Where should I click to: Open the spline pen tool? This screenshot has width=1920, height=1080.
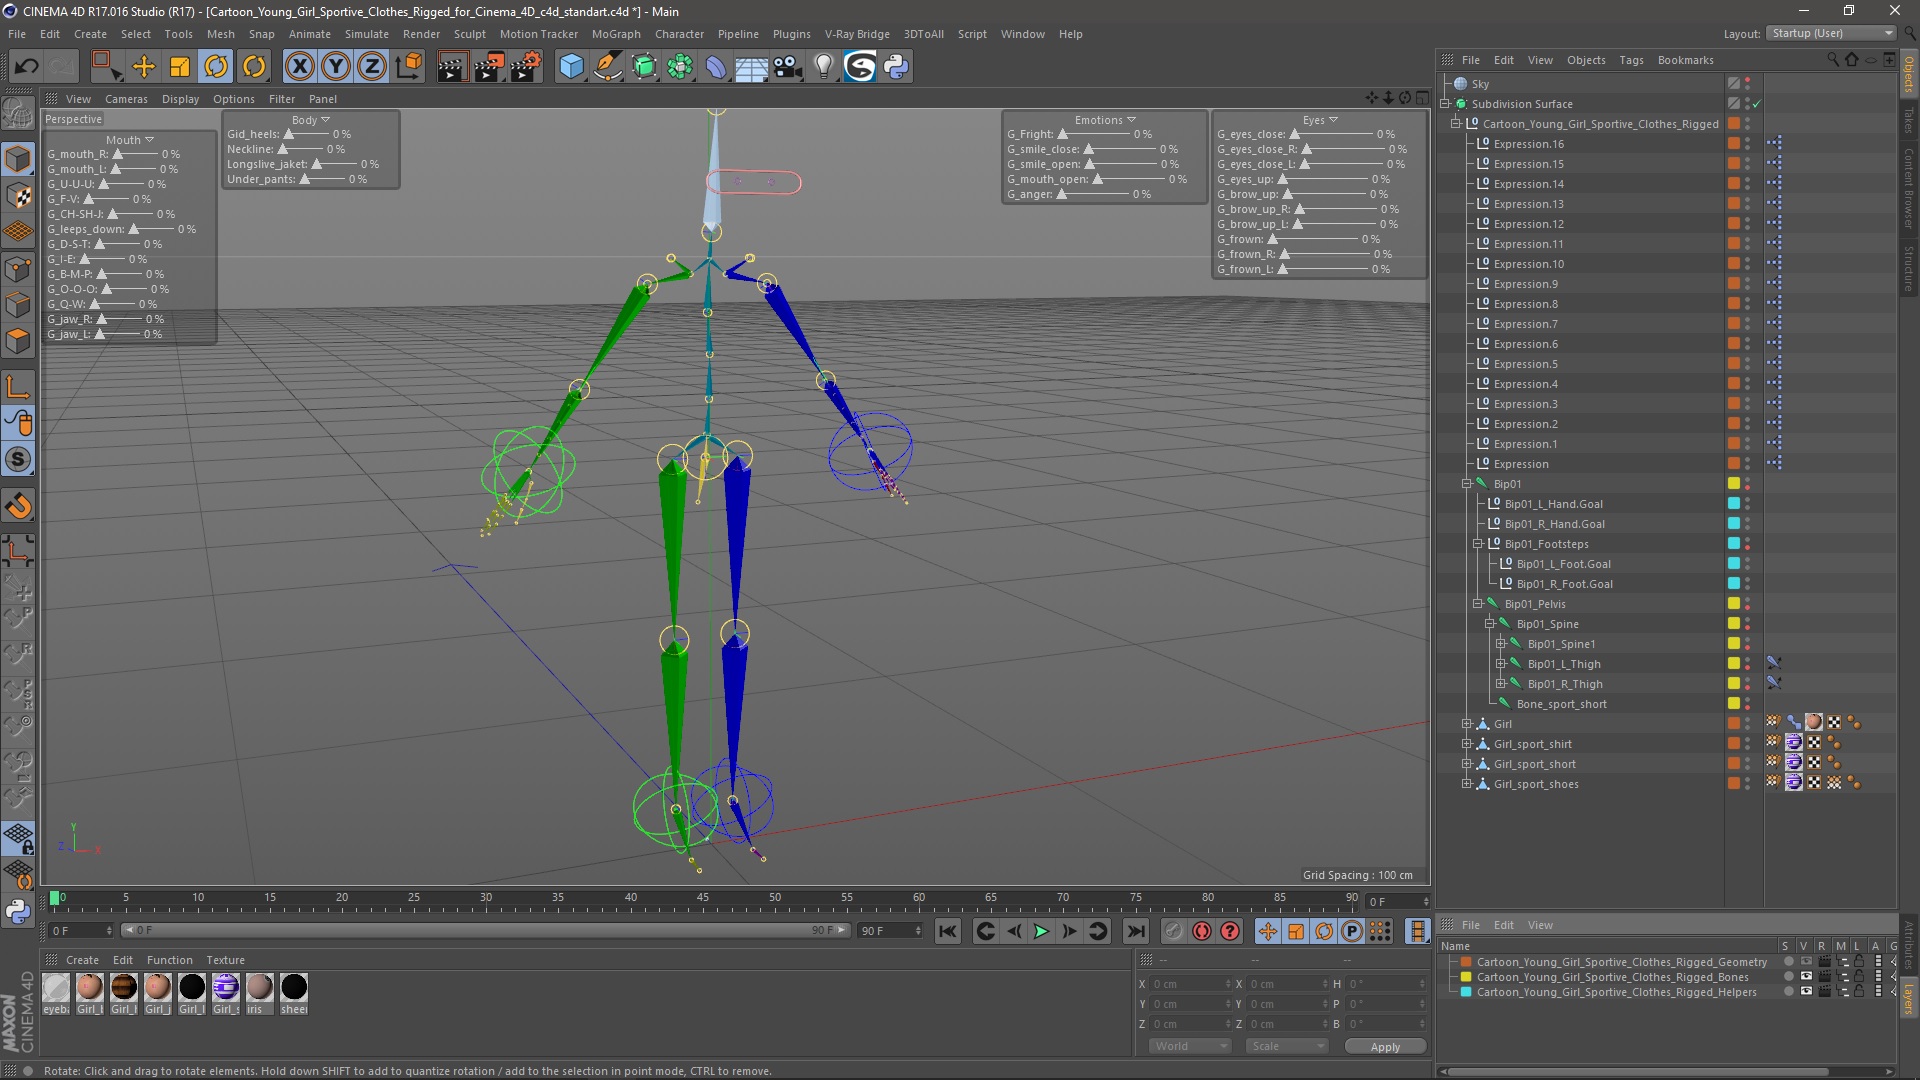coord(607,67)
